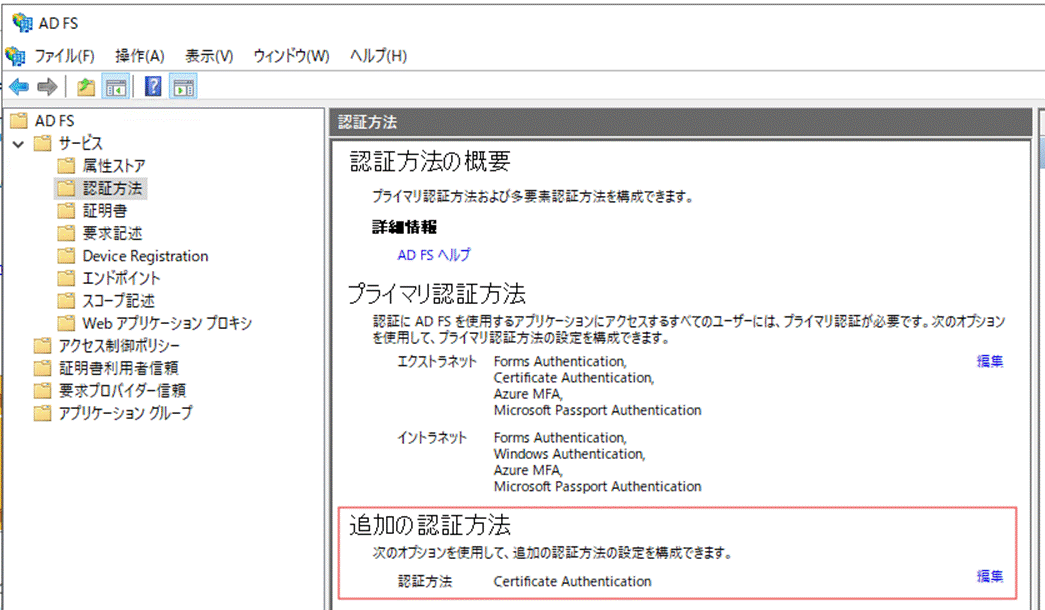Click the folder icon next to 証明書

(x=66, y=211)
